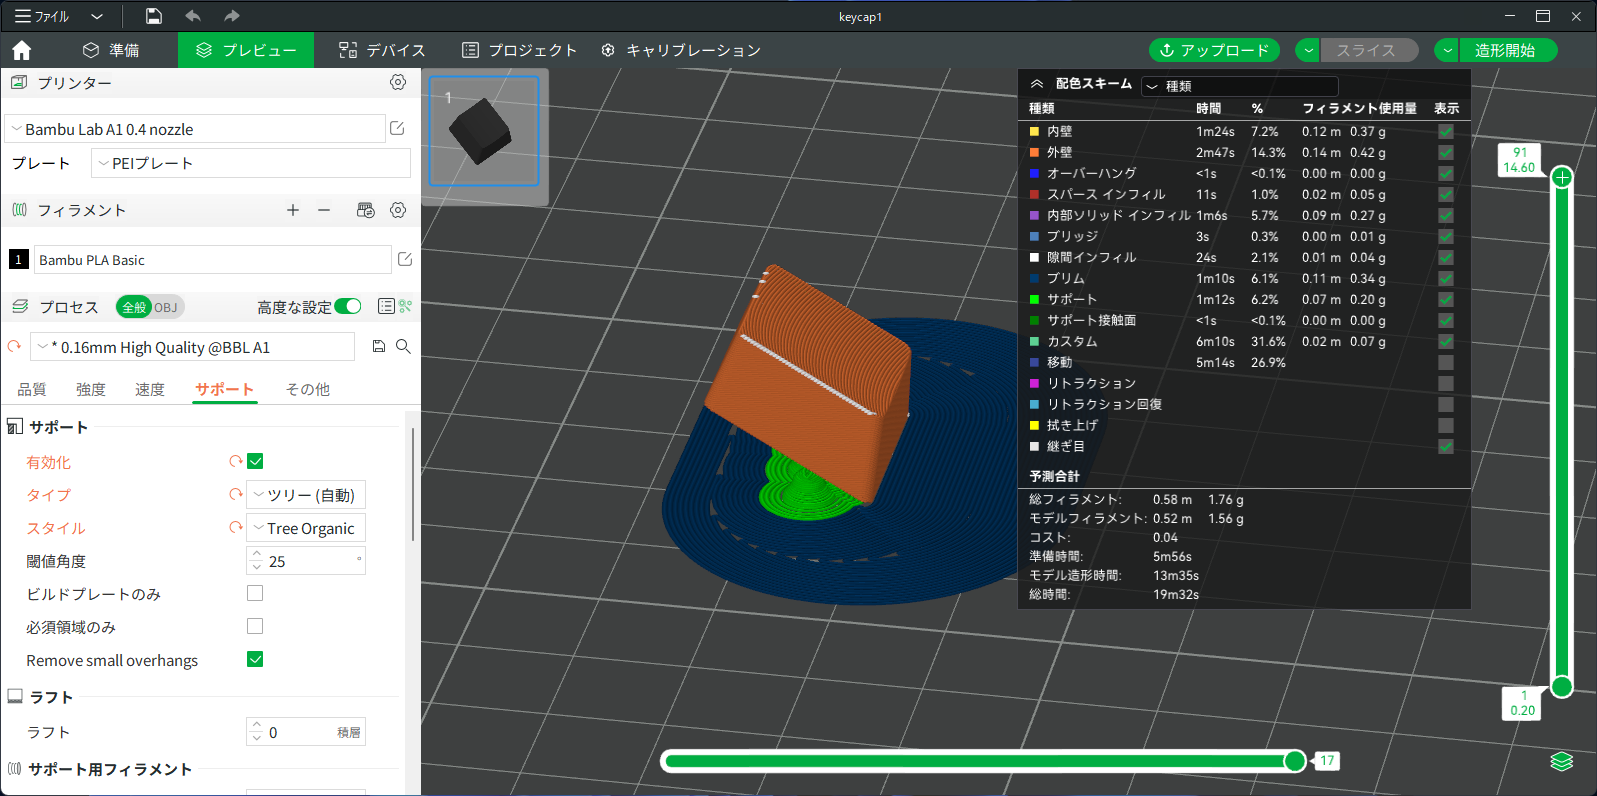Enable the build plate only (ビルドプレートのみ) checkbox

(255, 593)
